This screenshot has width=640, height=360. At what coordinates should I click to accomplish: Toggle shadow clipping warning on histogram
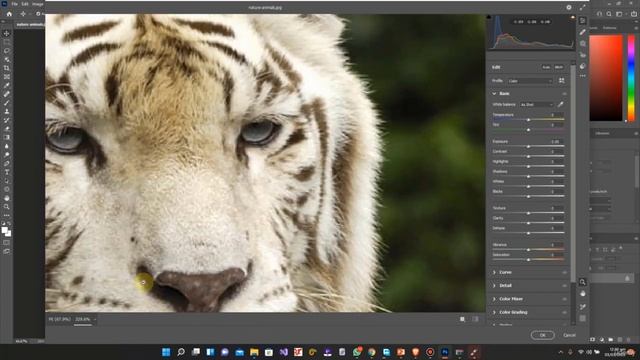tap(489, 17)
